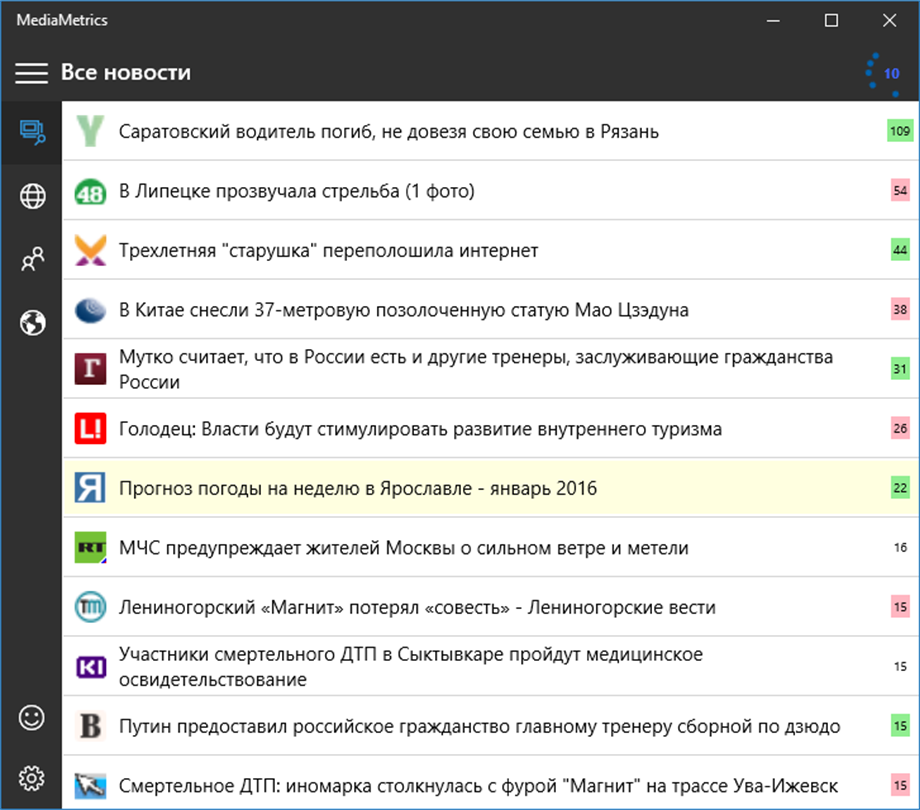
Task: Click the smiley feedback icon
Action: (x=32, y=717)
